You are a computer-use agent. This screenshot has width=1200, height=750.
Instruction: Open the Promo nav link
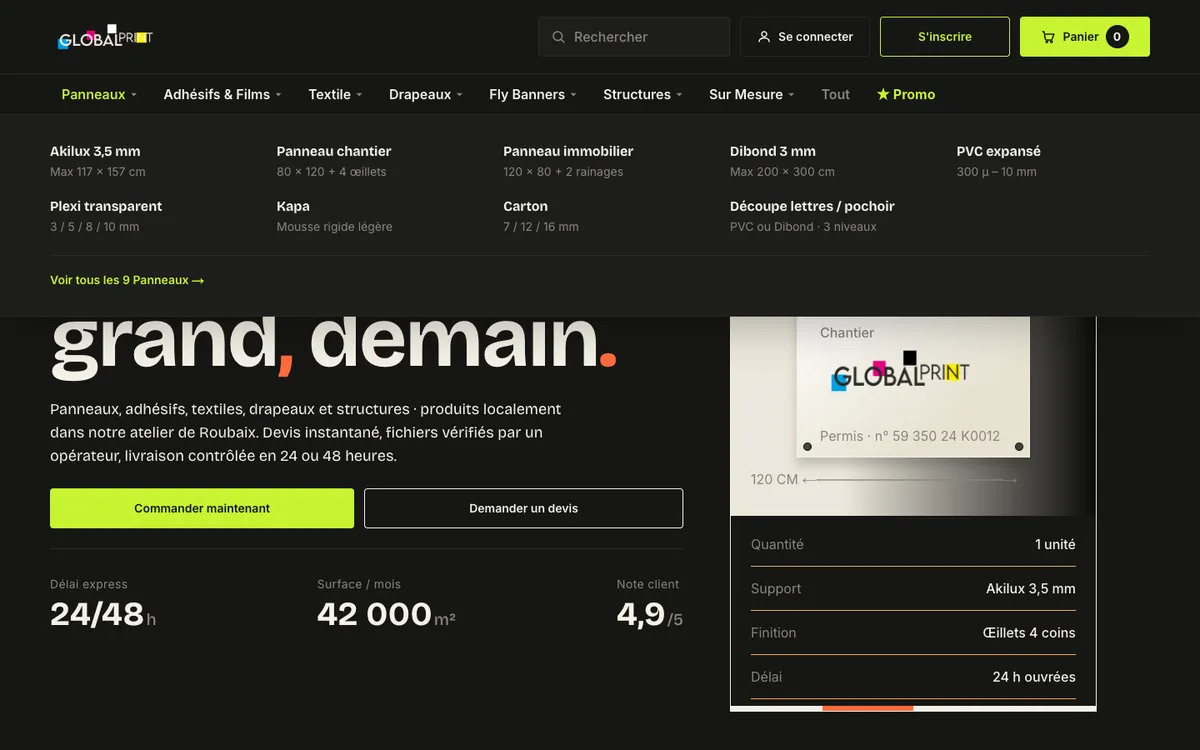(906, 94)
